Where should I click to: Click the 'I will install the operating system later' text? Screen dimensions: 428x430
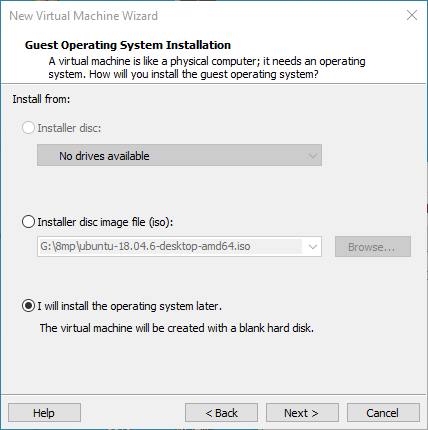[x=130, y=306]
